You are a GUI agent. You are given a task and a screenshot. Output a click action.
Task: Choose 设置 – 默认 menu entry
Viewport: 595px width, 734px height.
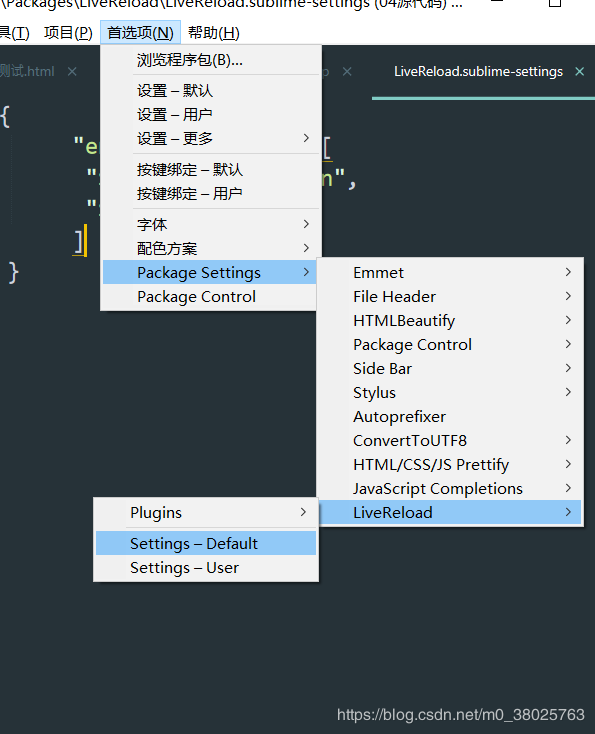pos(211,90)
